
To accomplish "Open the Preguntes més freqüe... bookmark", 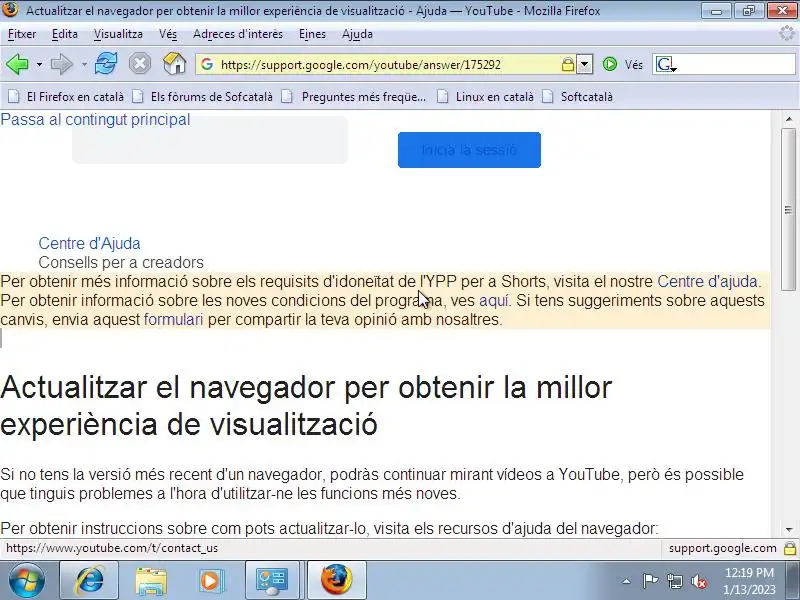I will tap(354, 96).
